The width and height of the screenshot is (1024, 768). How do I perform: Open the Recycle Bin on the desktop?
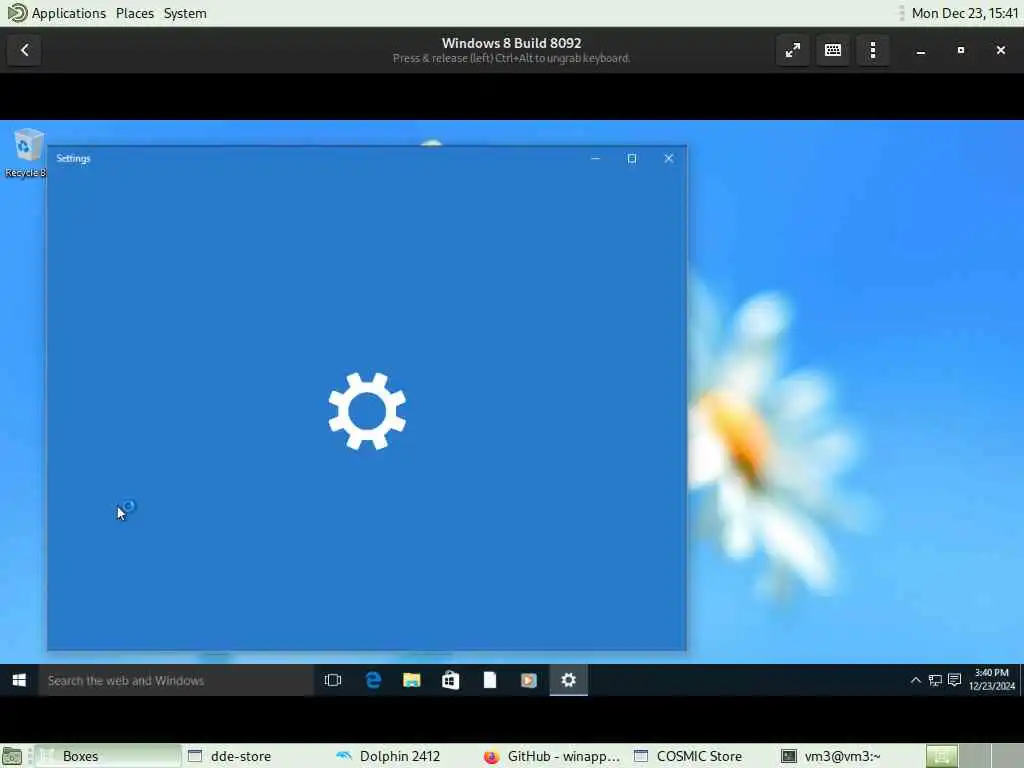(26, 153)
